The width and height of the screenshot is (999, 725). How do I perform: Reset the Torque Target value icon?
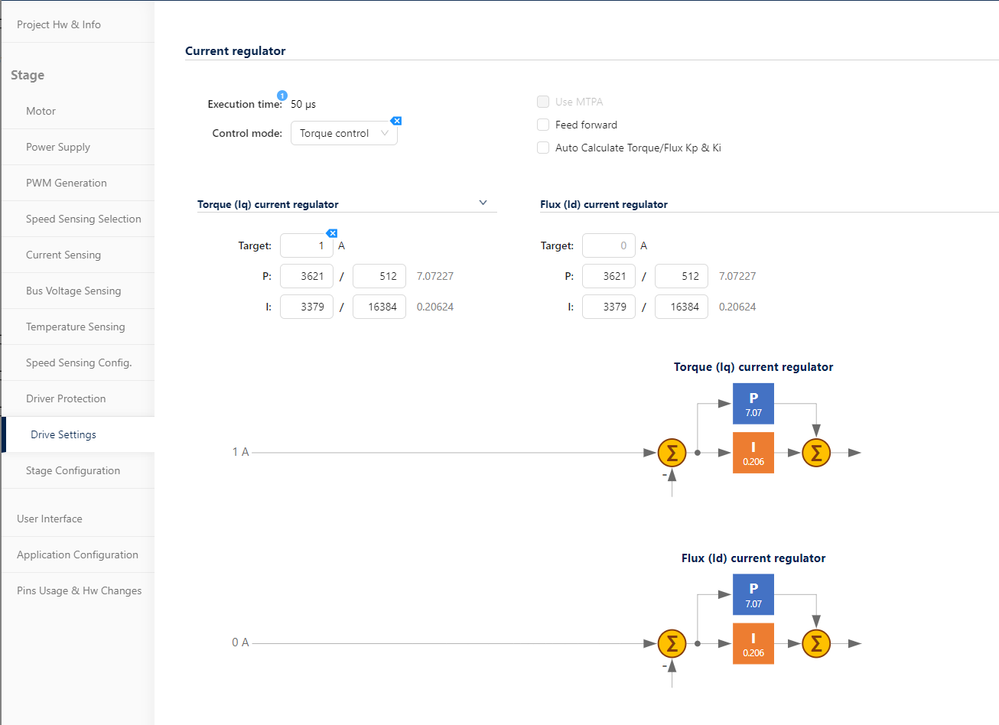pos(332,233)
